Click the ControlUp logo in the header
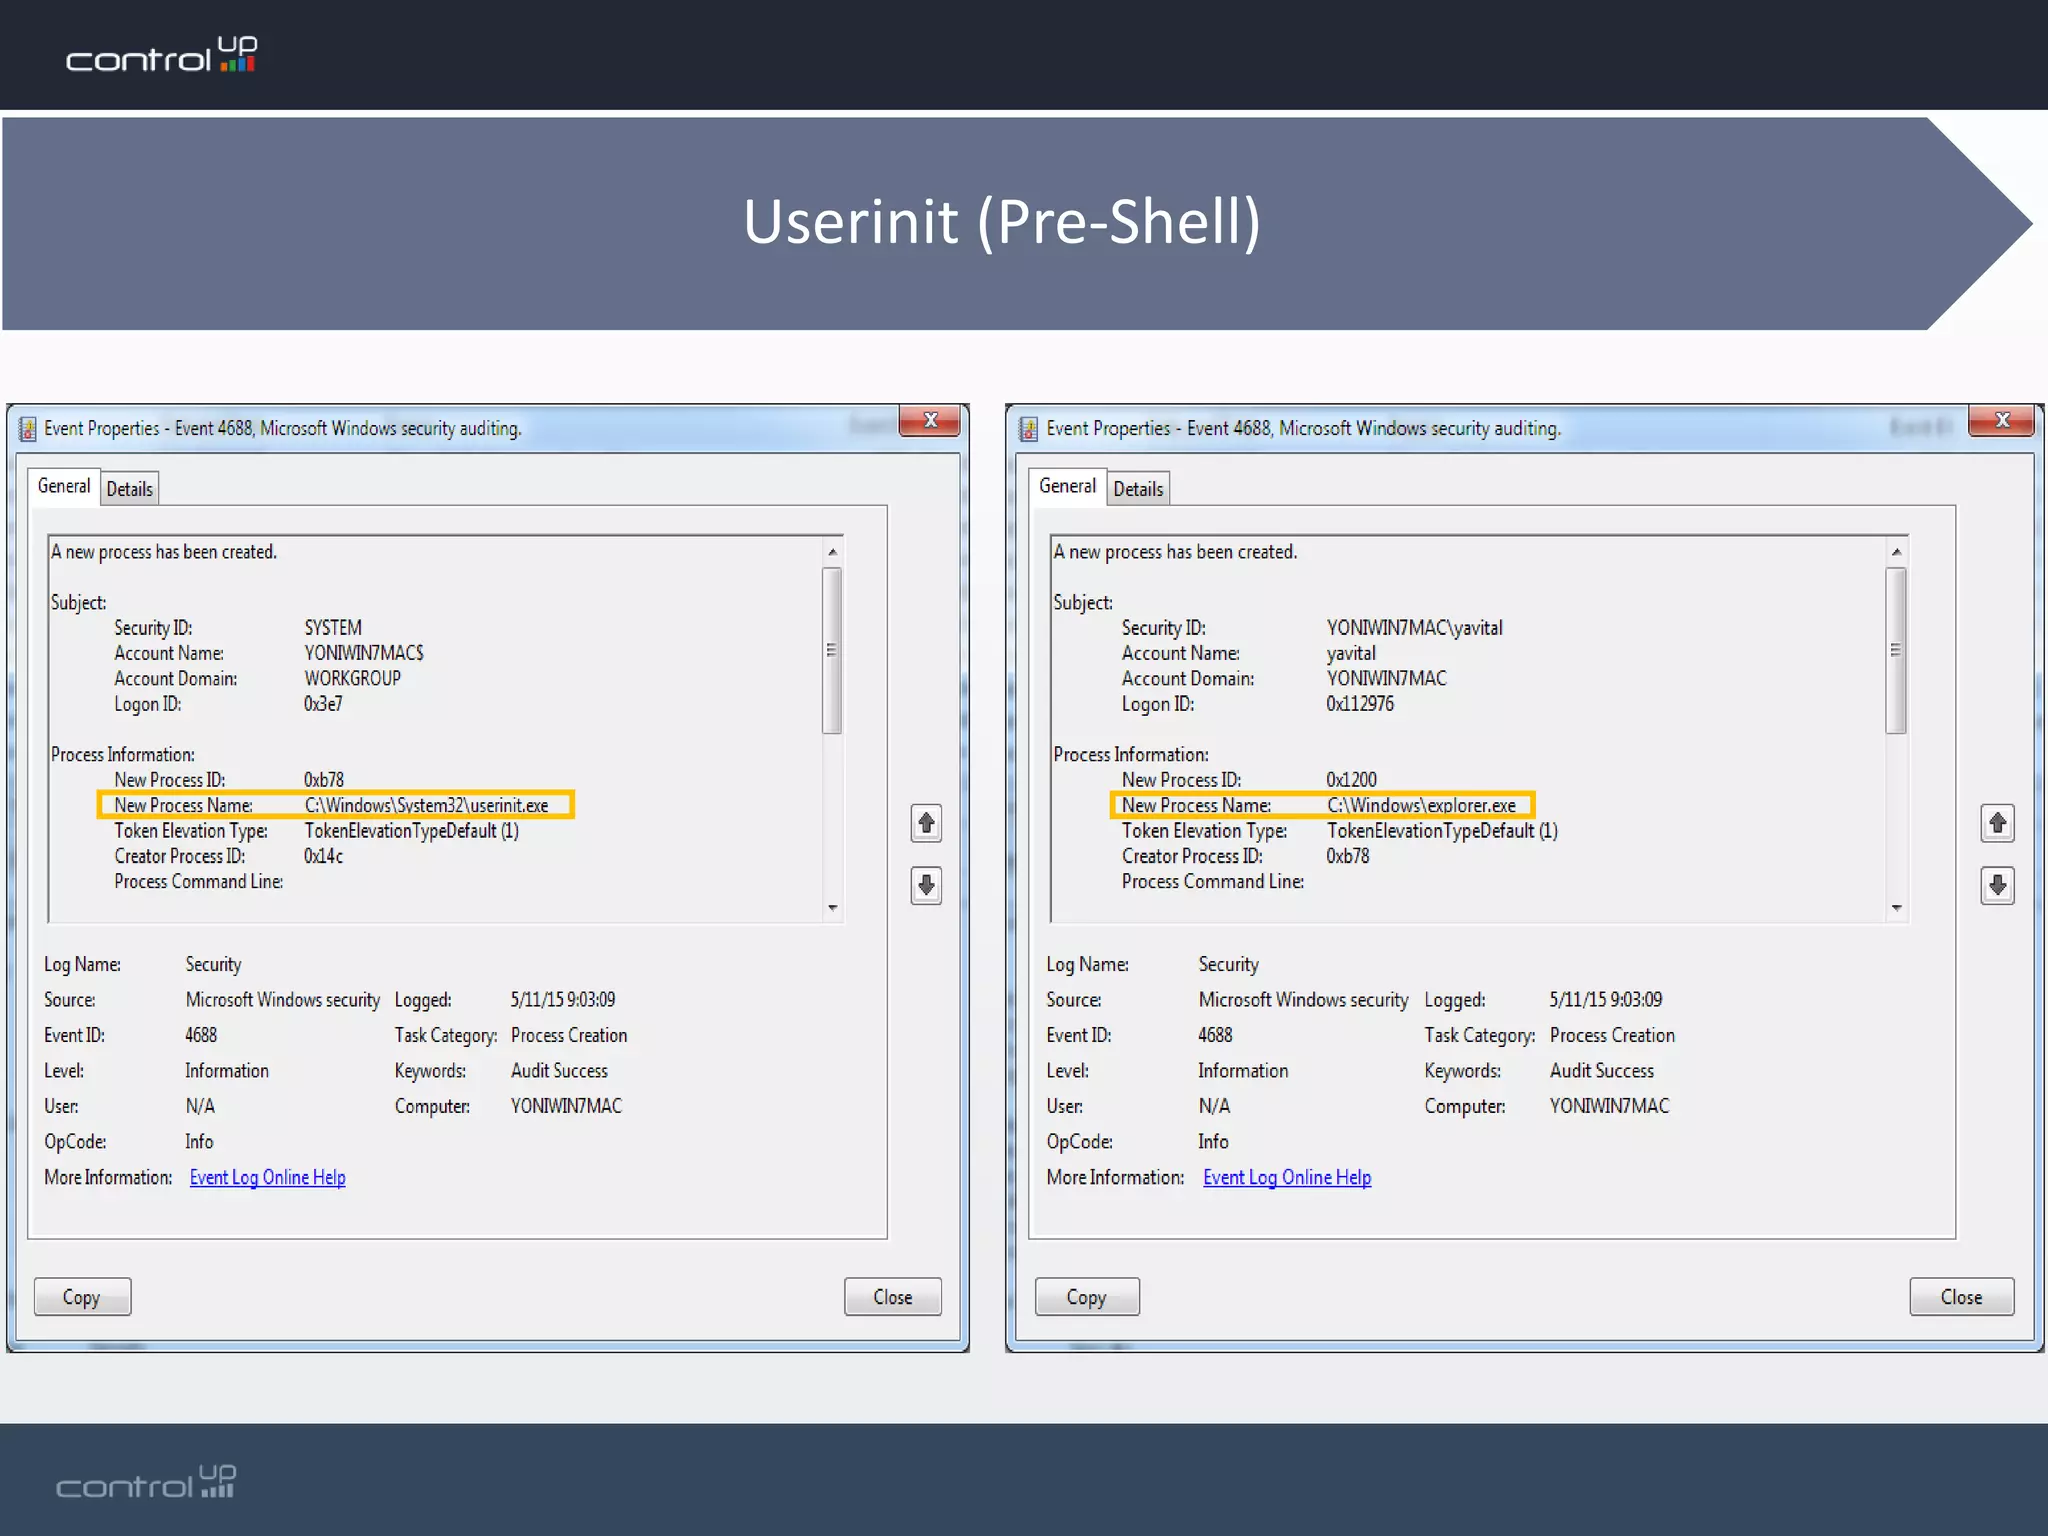Viewport: 2048px width, 1536px height. pyautogui.click(x=162, y=55)
